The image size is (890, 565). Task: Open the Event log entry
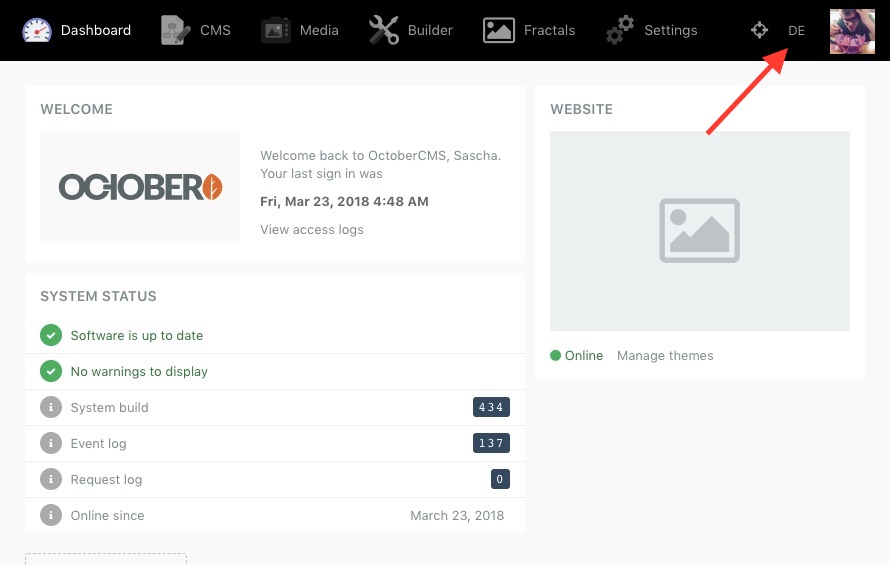point(98,443)
